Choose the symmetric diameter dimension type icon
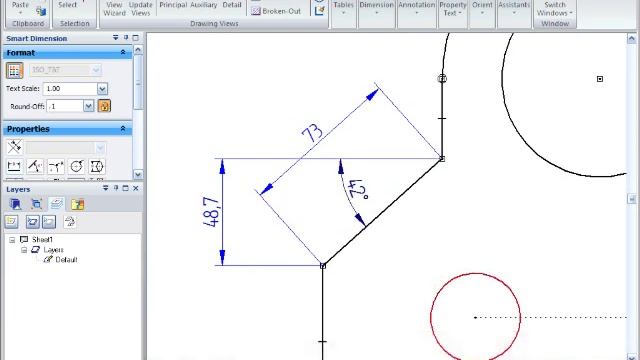The width and height of the screenshot is (640, 360). (x=97, y=167)
